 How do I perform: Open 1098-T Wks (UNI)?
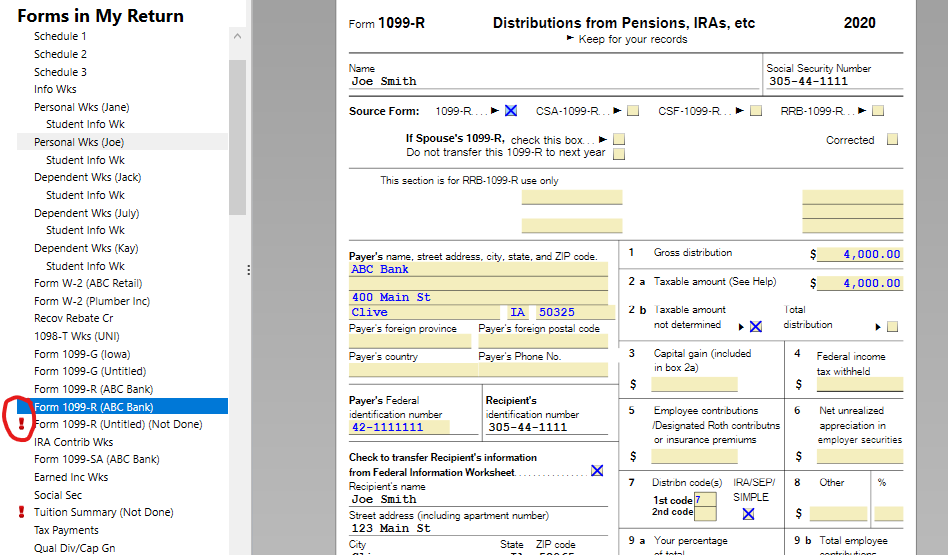tap(77, 336)
